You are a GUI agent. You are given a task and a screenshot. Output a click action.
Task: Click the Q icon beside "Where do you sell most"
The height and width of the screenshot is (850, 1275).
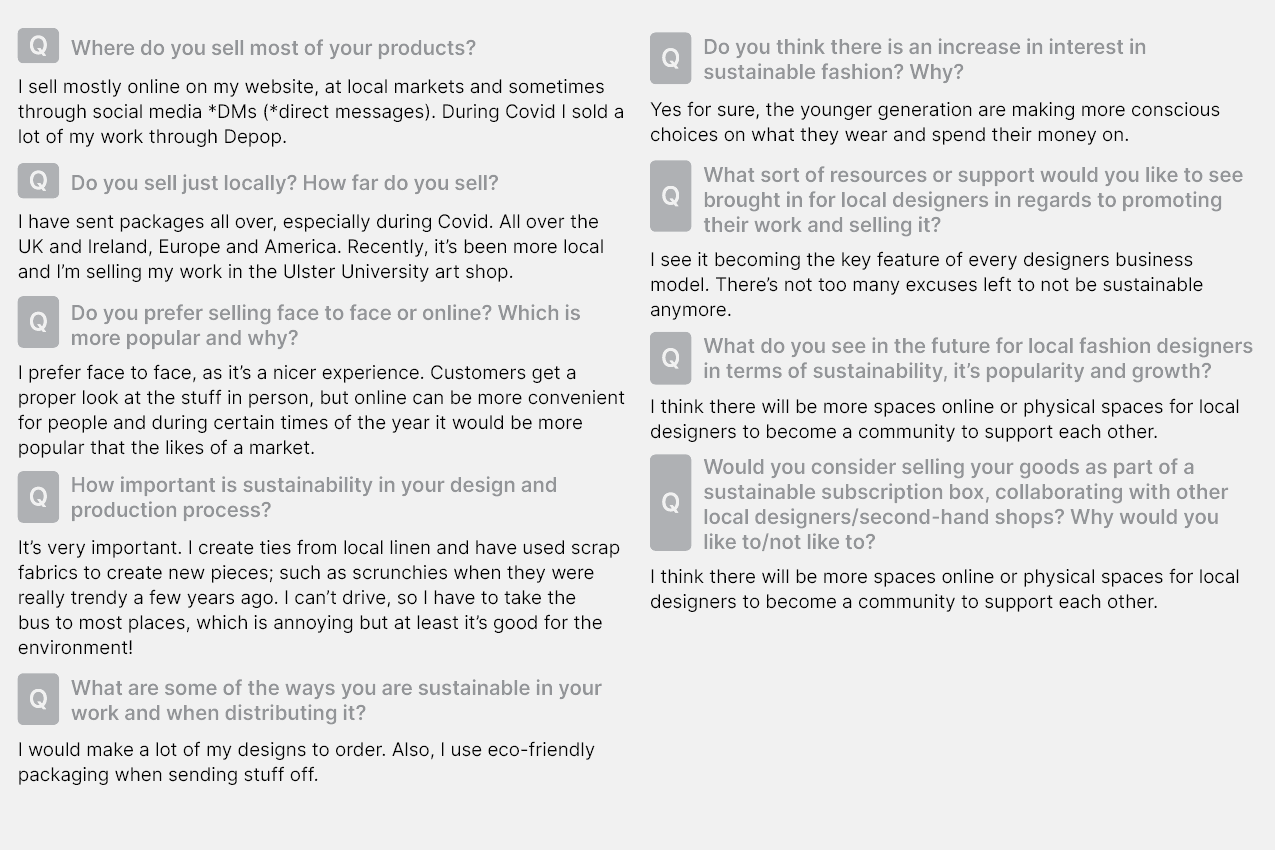tap(38, 46)
